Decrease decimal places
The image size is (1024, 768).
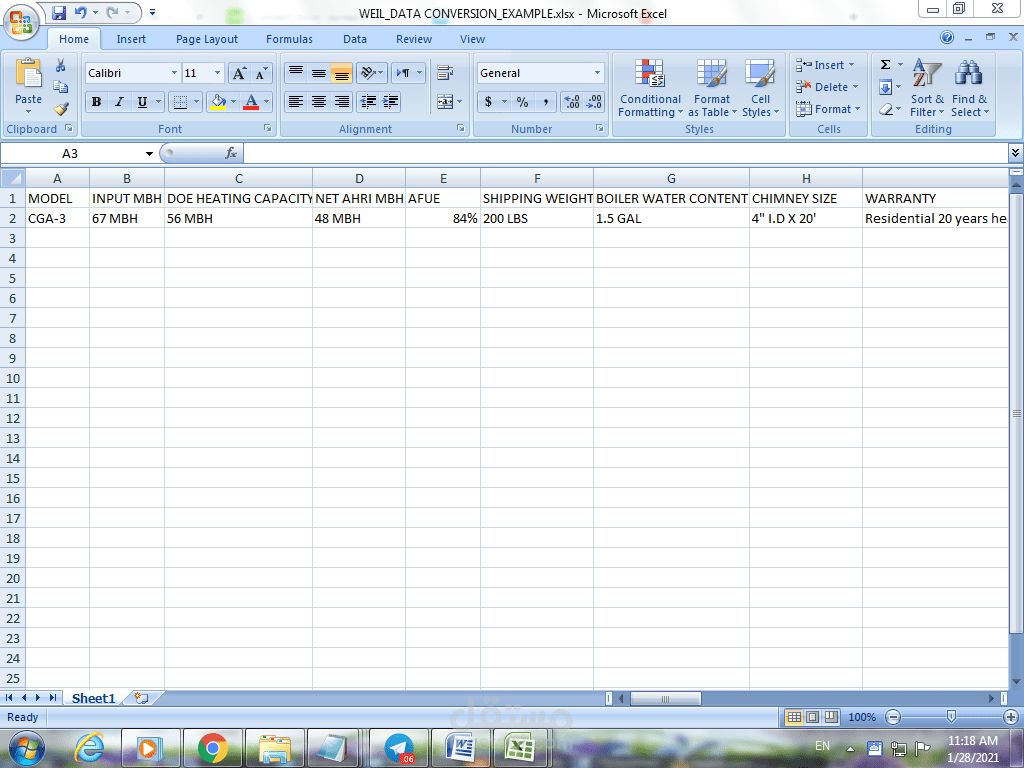(594, 102)
